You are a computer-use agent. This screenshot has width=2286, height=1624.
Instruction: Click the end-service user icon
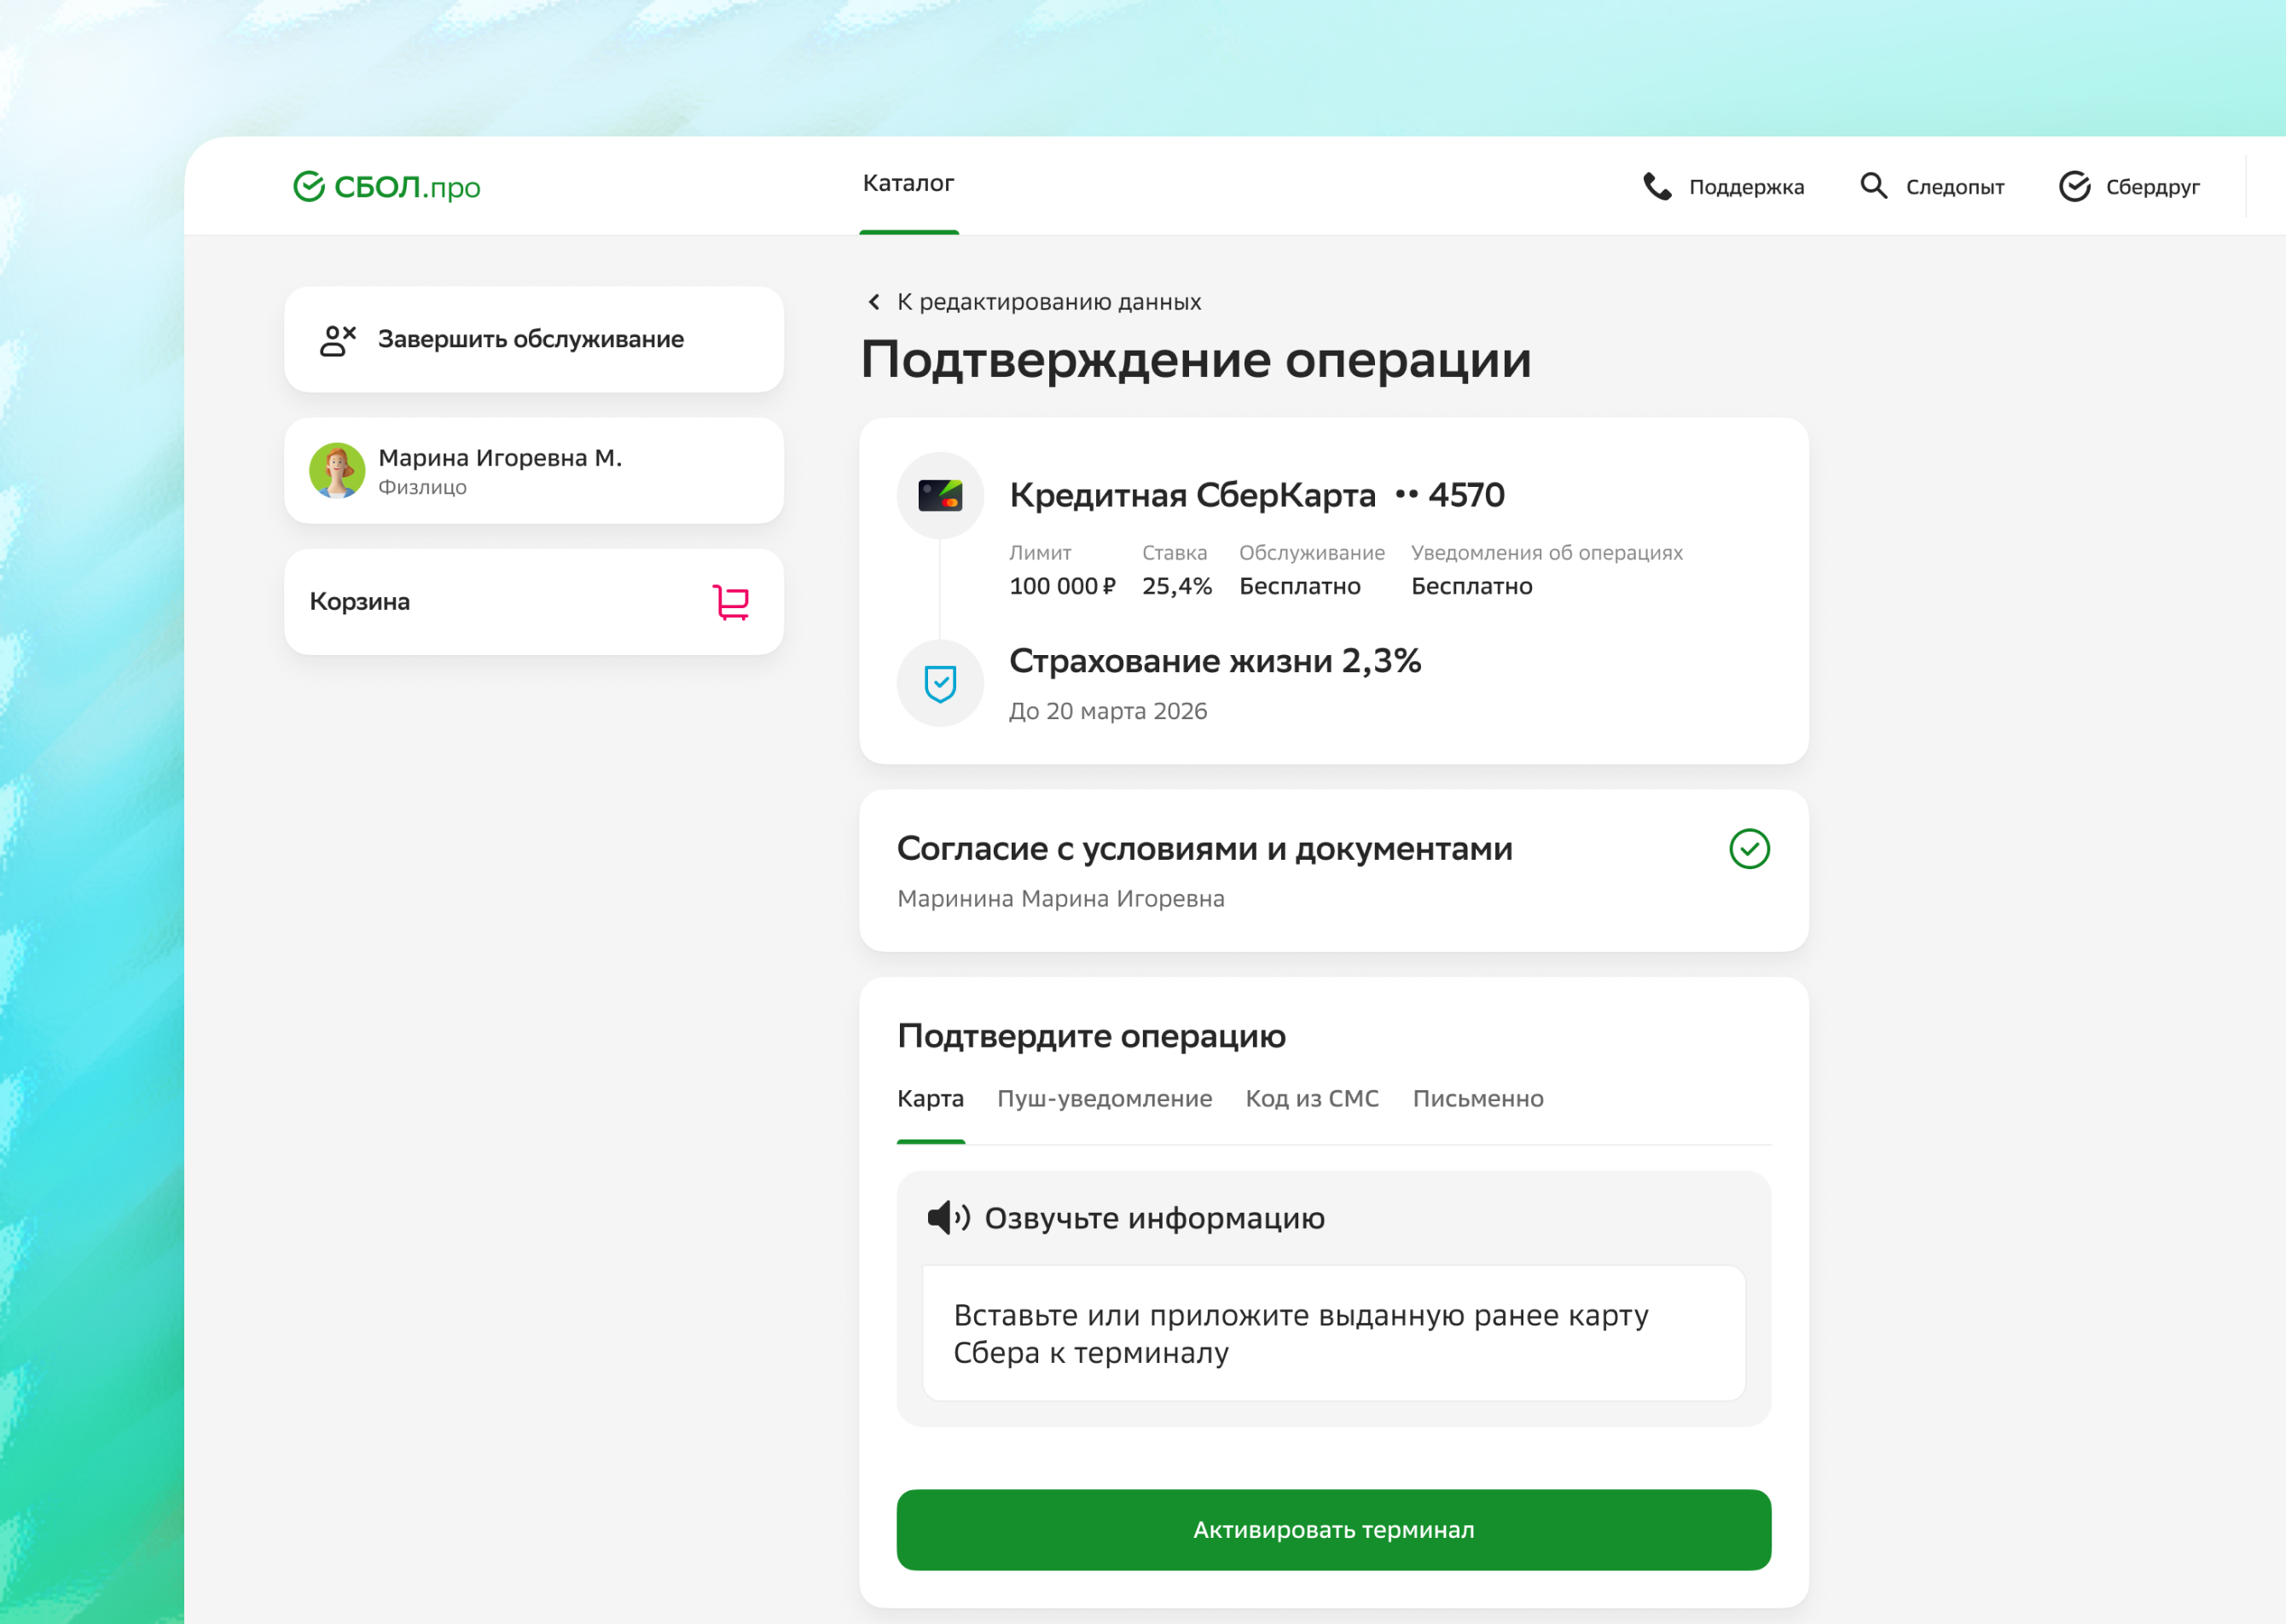[338, 340]
